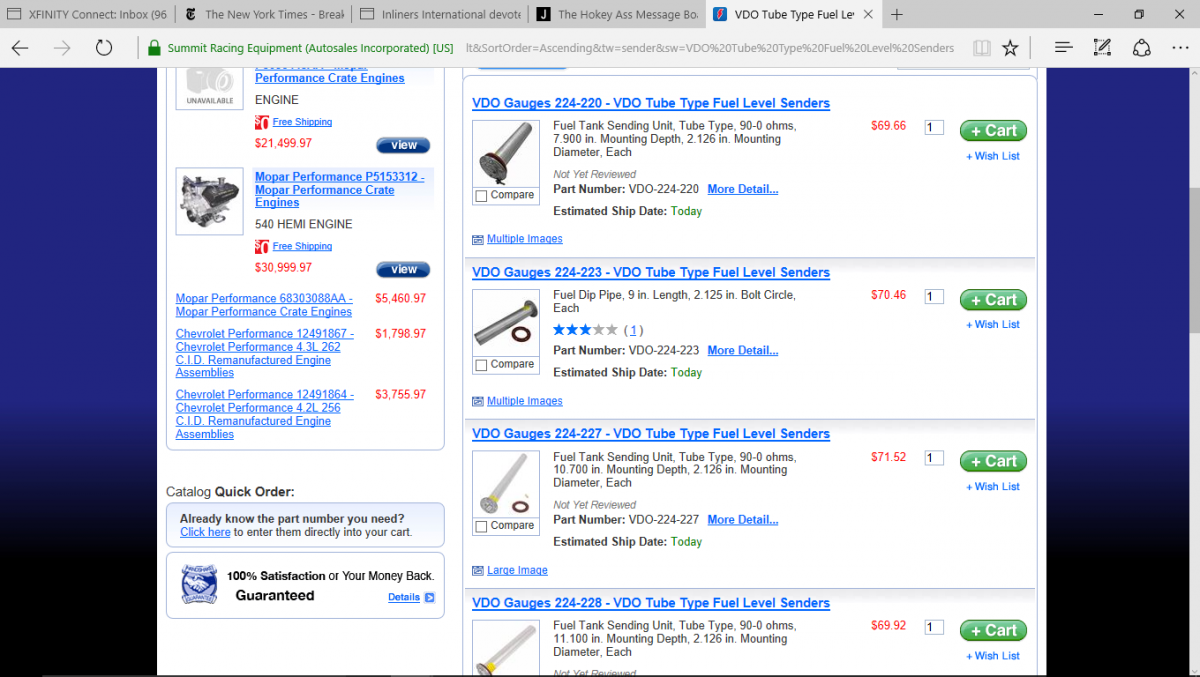Open Chevrolet Performance 12491867 link
The image size is (1200, 677).
[265, 353]
